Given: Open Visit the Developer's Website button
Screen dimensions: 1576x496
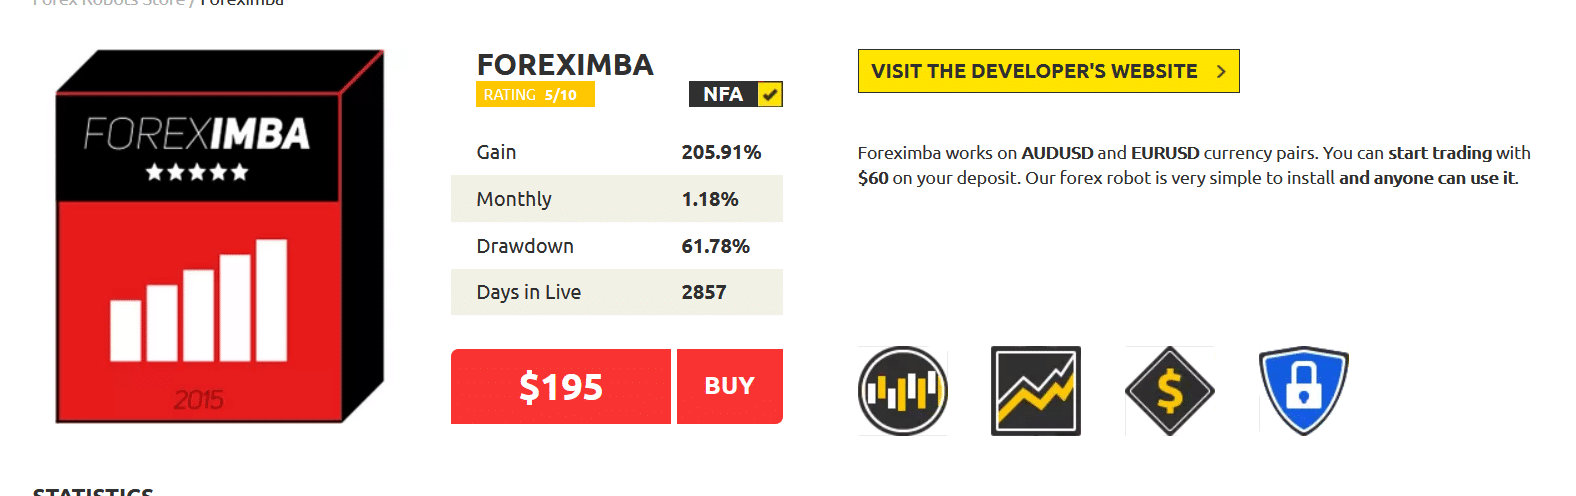Looking at the screenshot, I should (1048, 71).
